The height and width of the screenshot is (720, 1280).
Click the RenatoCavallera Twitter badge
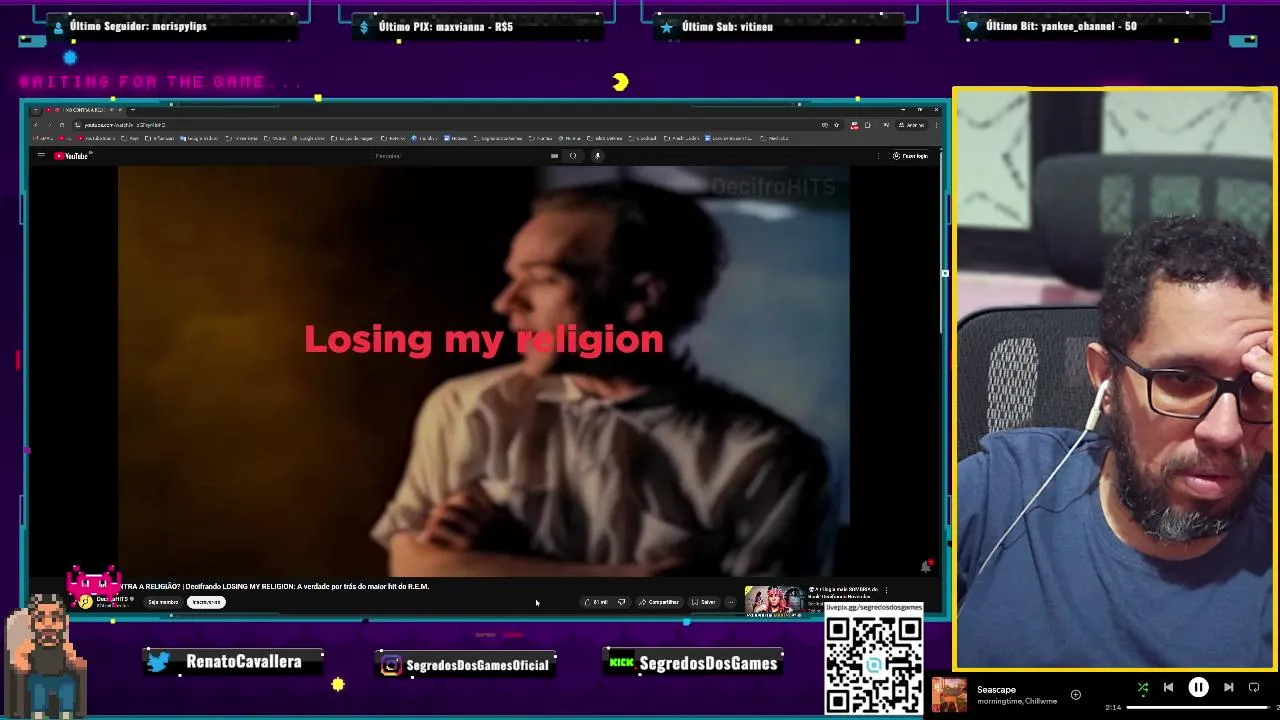click(234, 662)
